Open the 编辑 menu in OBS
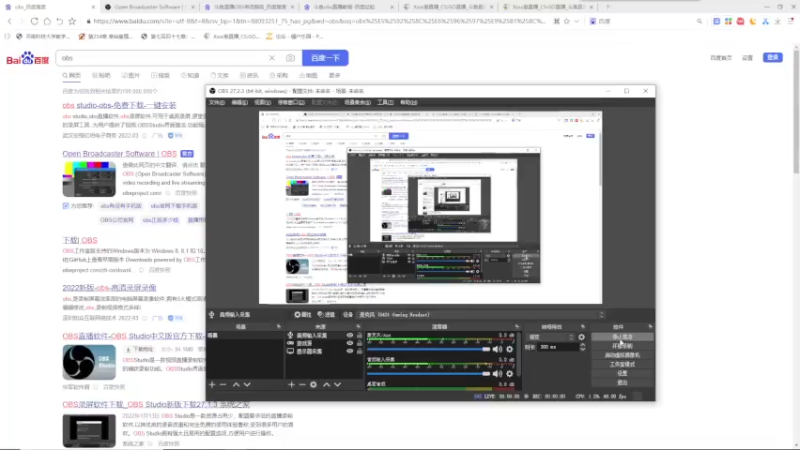This screenshot has width=800, height=450. [239, 103]
